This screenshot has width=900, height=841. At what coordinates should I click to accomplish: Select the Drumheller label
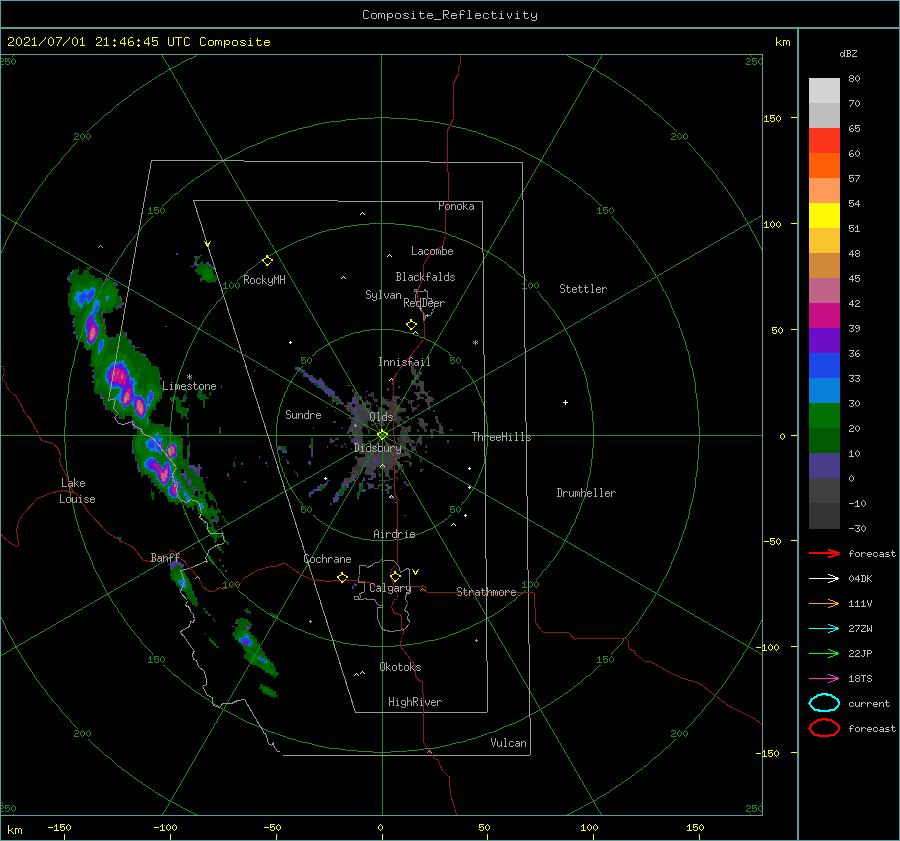pyautogui.click(x=586, y=493)
